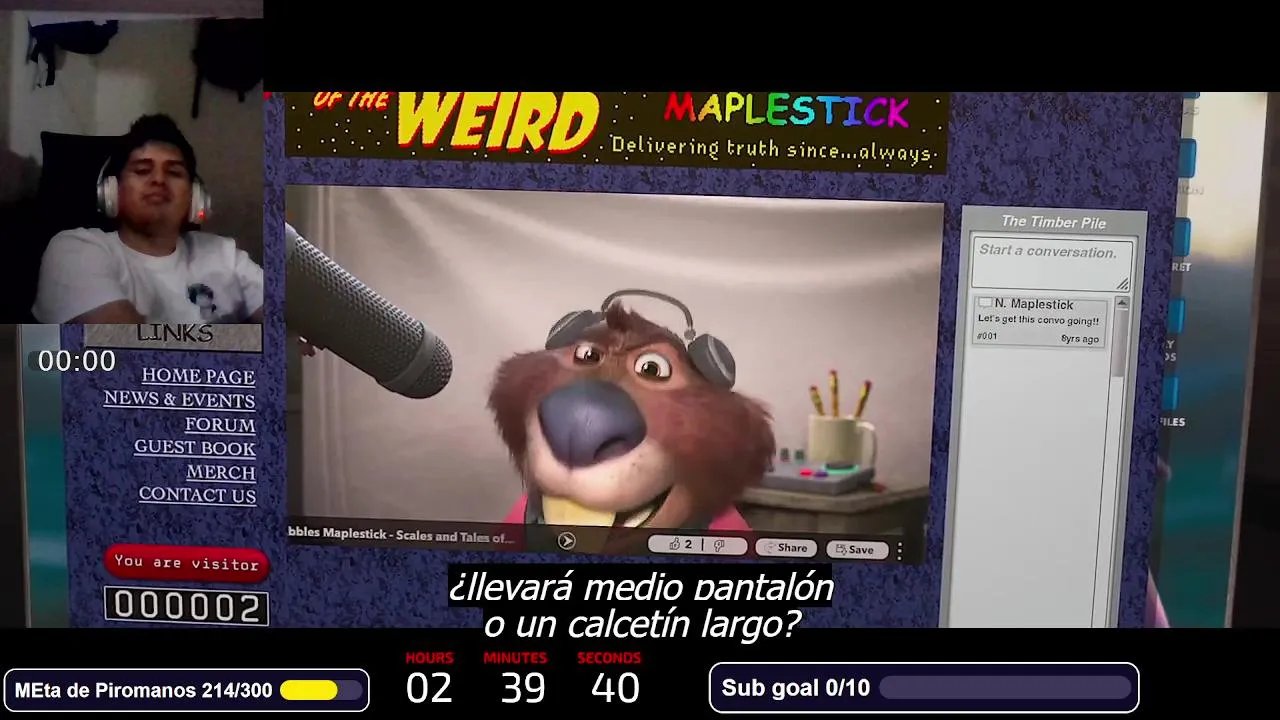The height and width of the screenshot is (720, 1280).
Task: Click the WEIRD site banner heading
Action: (497, 122)
